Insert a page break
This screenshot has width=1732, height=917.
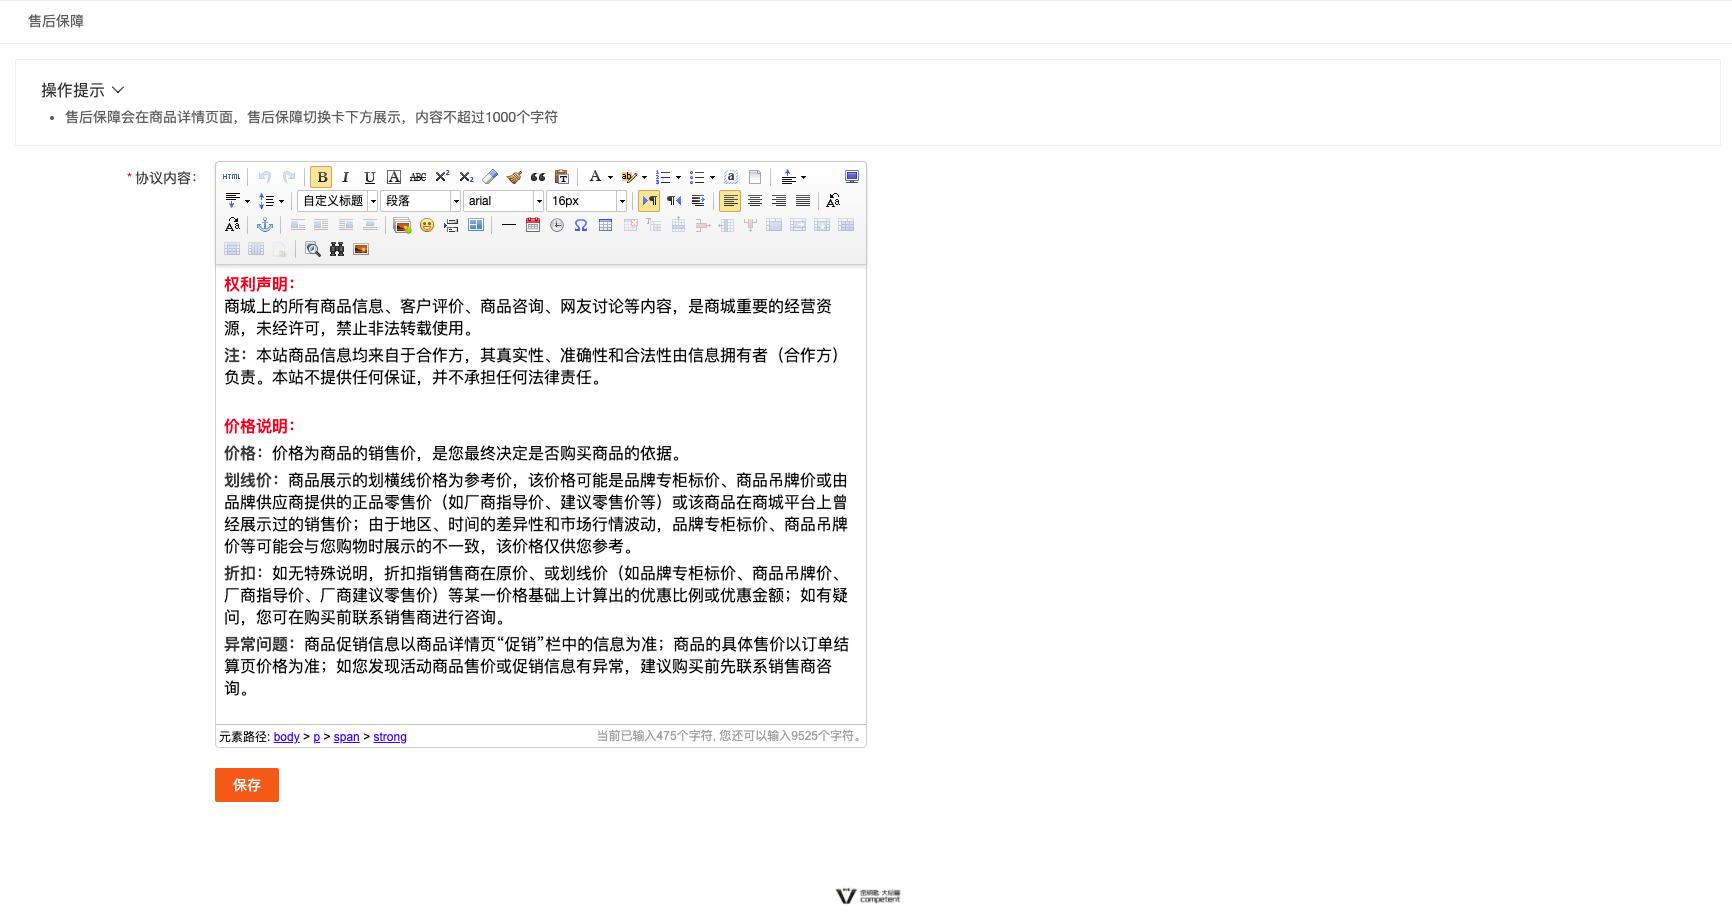[451, 225]
